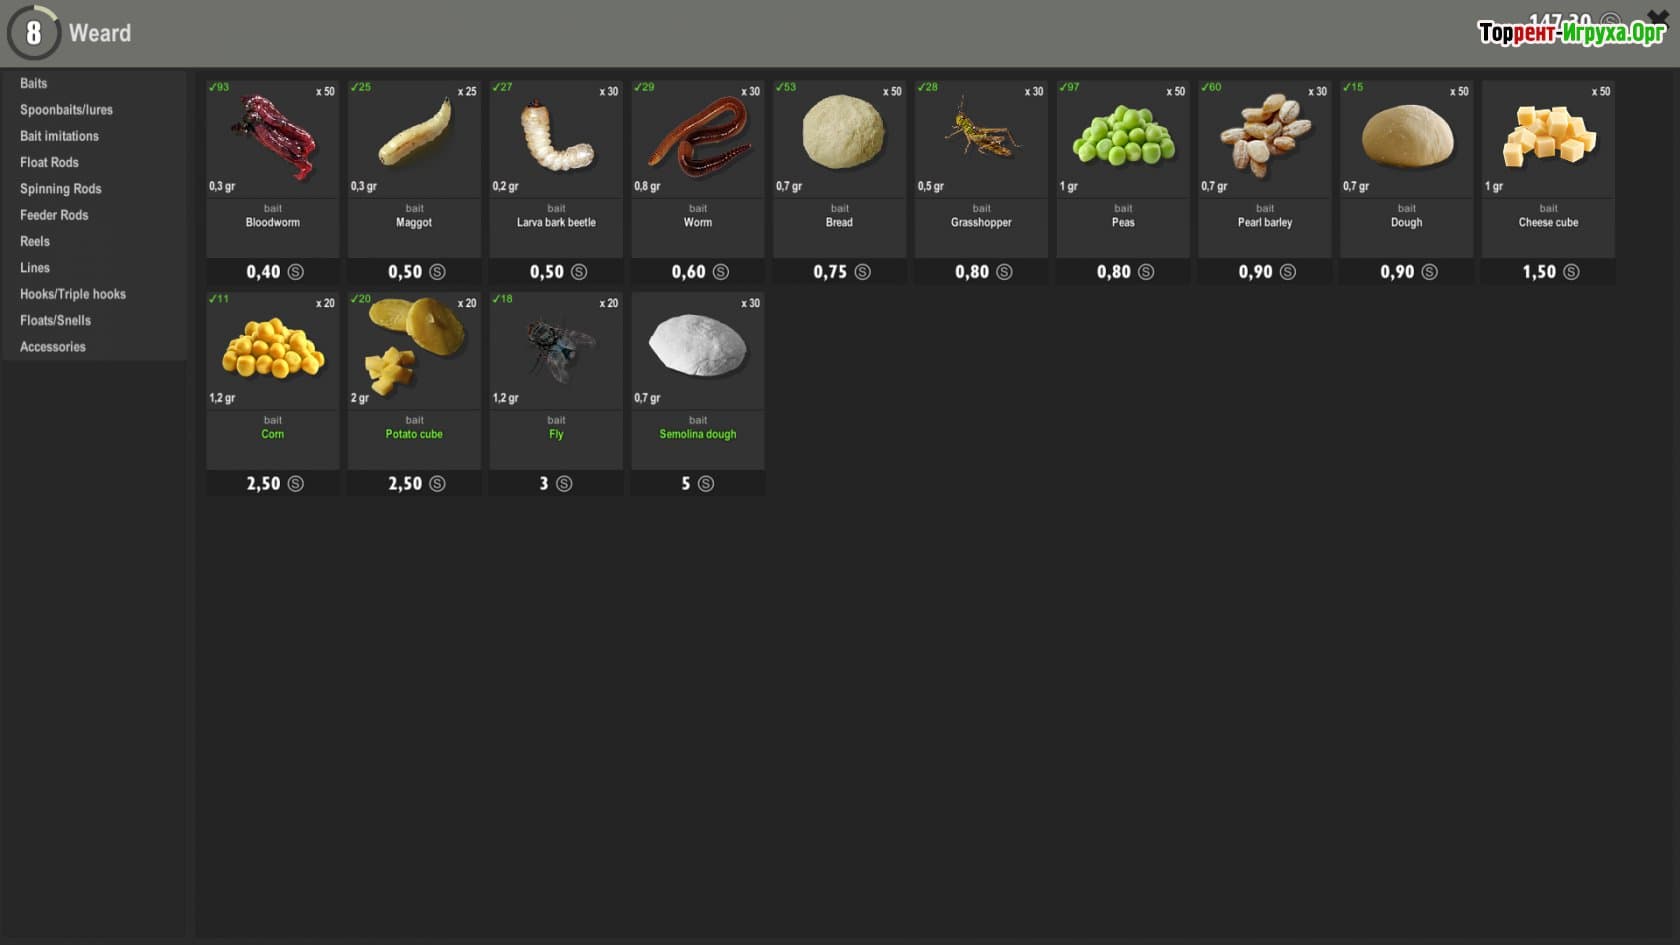The height and width of the screenshot is (945, 1680).
Task: Choose the Larva bark beetle icon
Action: pos(556,137)
